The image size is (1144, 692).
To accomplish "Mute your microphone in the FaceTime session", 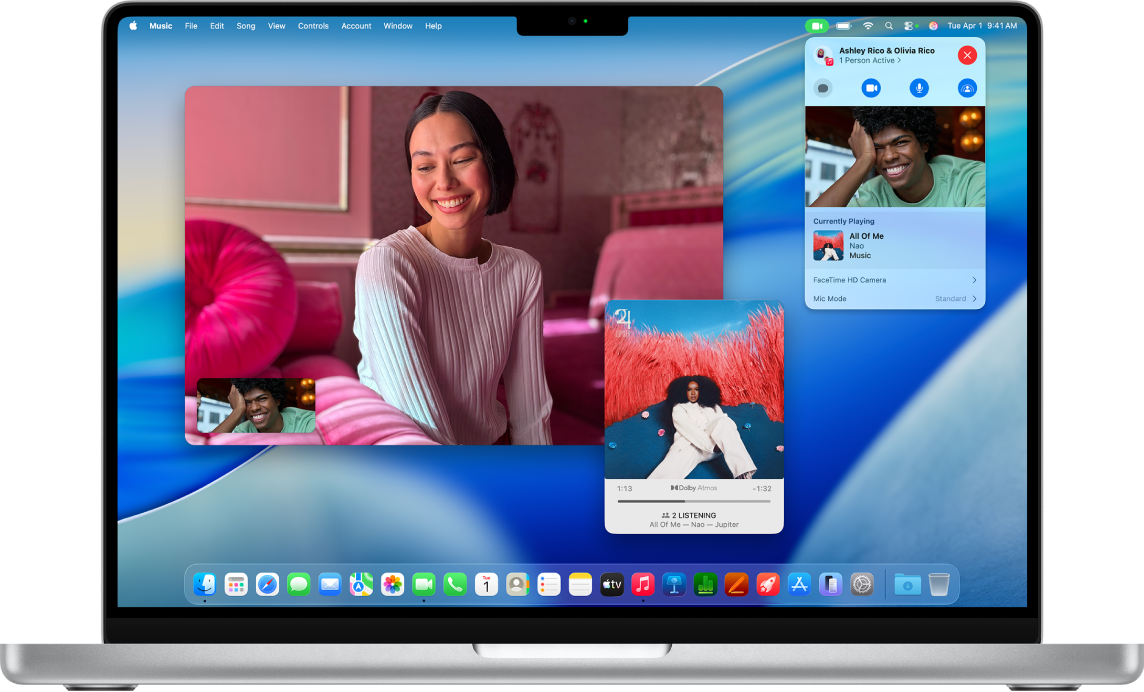I will coord(919,88).
